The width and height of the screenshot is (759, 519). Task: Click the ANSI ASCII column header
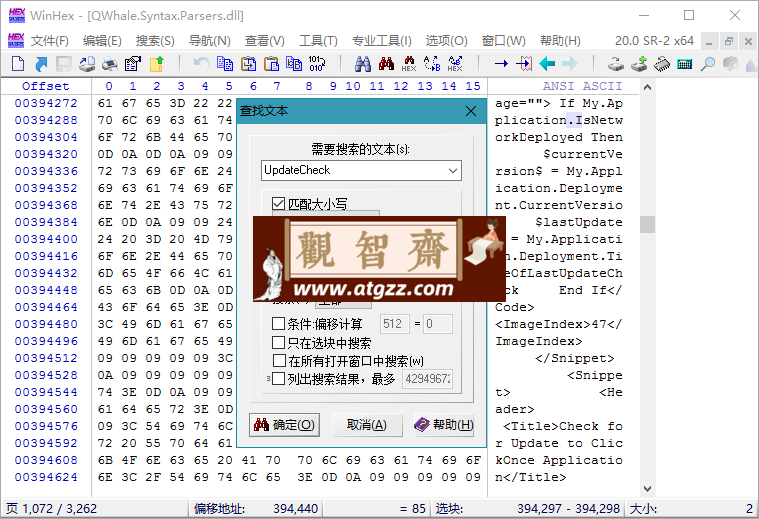pyautogui.click(x=582, y=86)
